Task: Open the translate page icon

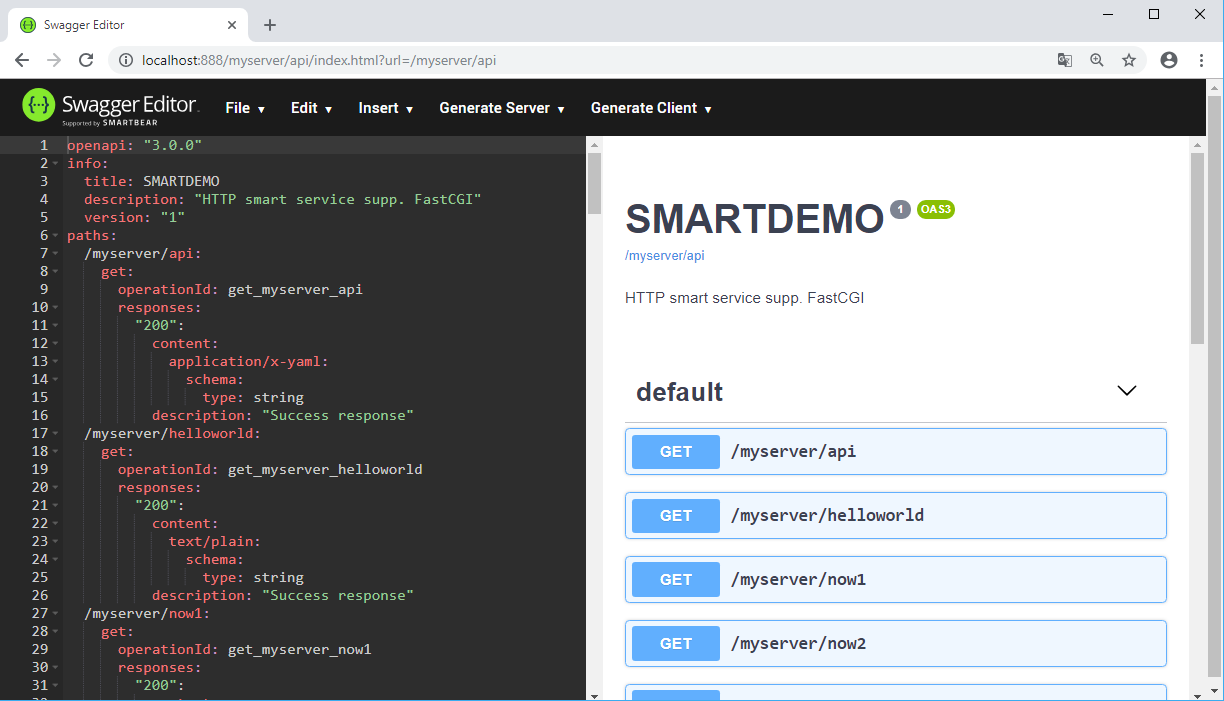Action: (1065, 60)
